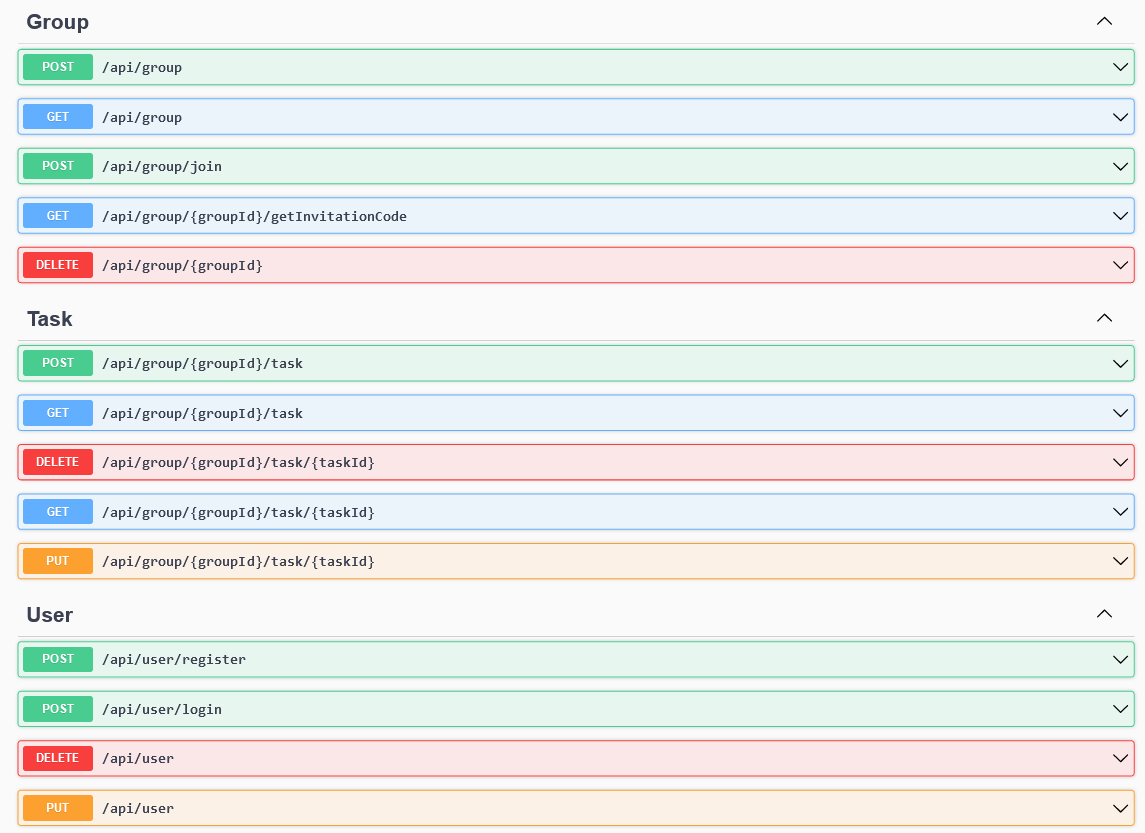Click the DELETE badge on /api/user
The width and height of the screenshot is (1145, 833).
(57, 758)
